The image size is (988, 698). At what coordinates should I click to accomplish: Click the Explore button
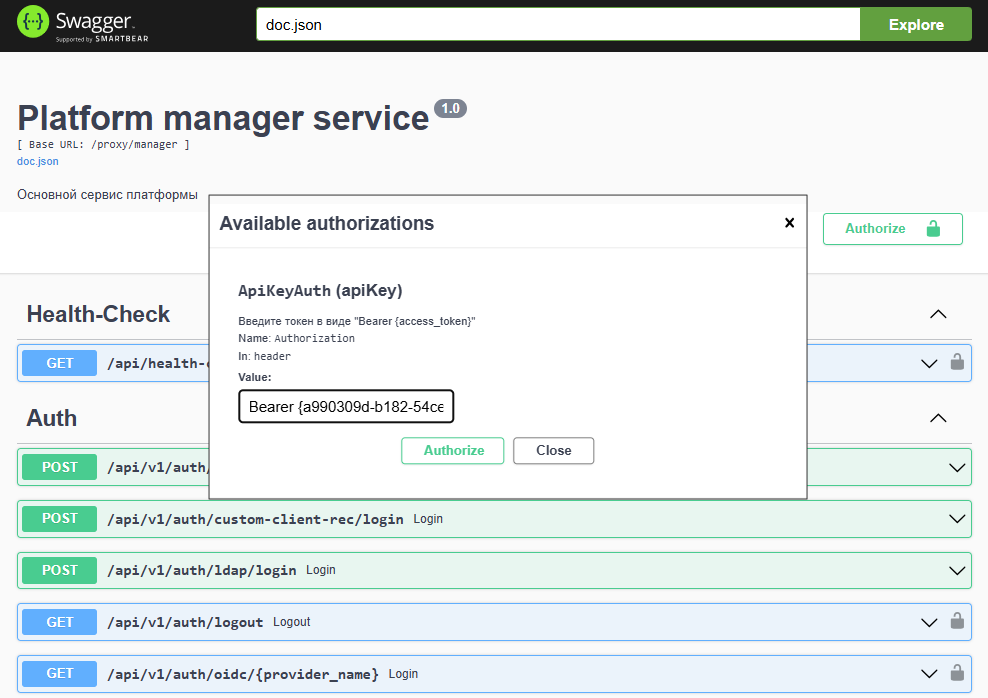tap(915, 25)
